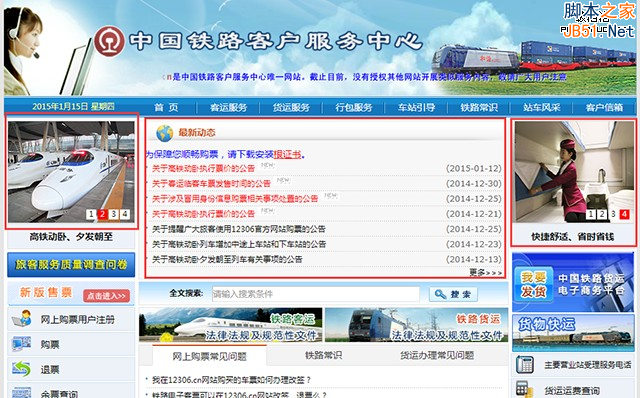Screen dimensions: 640x398
Task: Click the user icon next to 网上购票用户注册
Action: [22, 318]
